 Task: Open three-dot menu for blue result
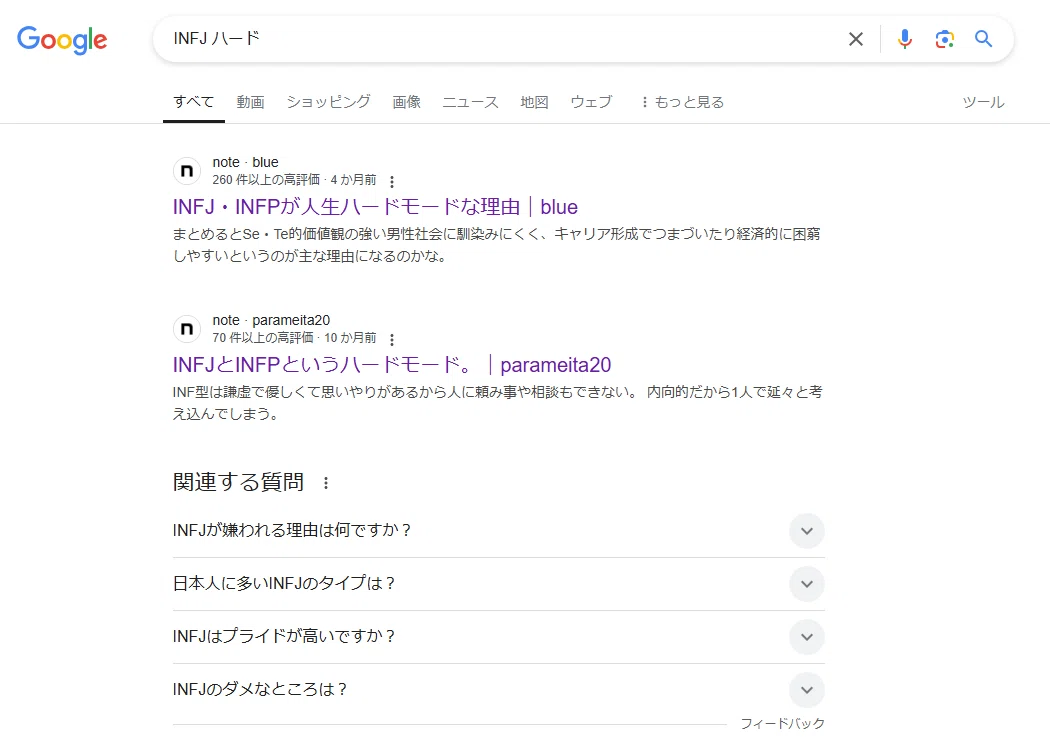392,181
